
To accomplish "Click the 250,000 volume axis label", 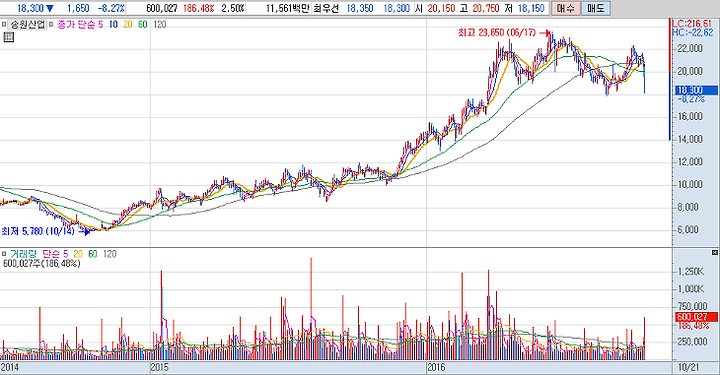I will (x=692, y=342).
